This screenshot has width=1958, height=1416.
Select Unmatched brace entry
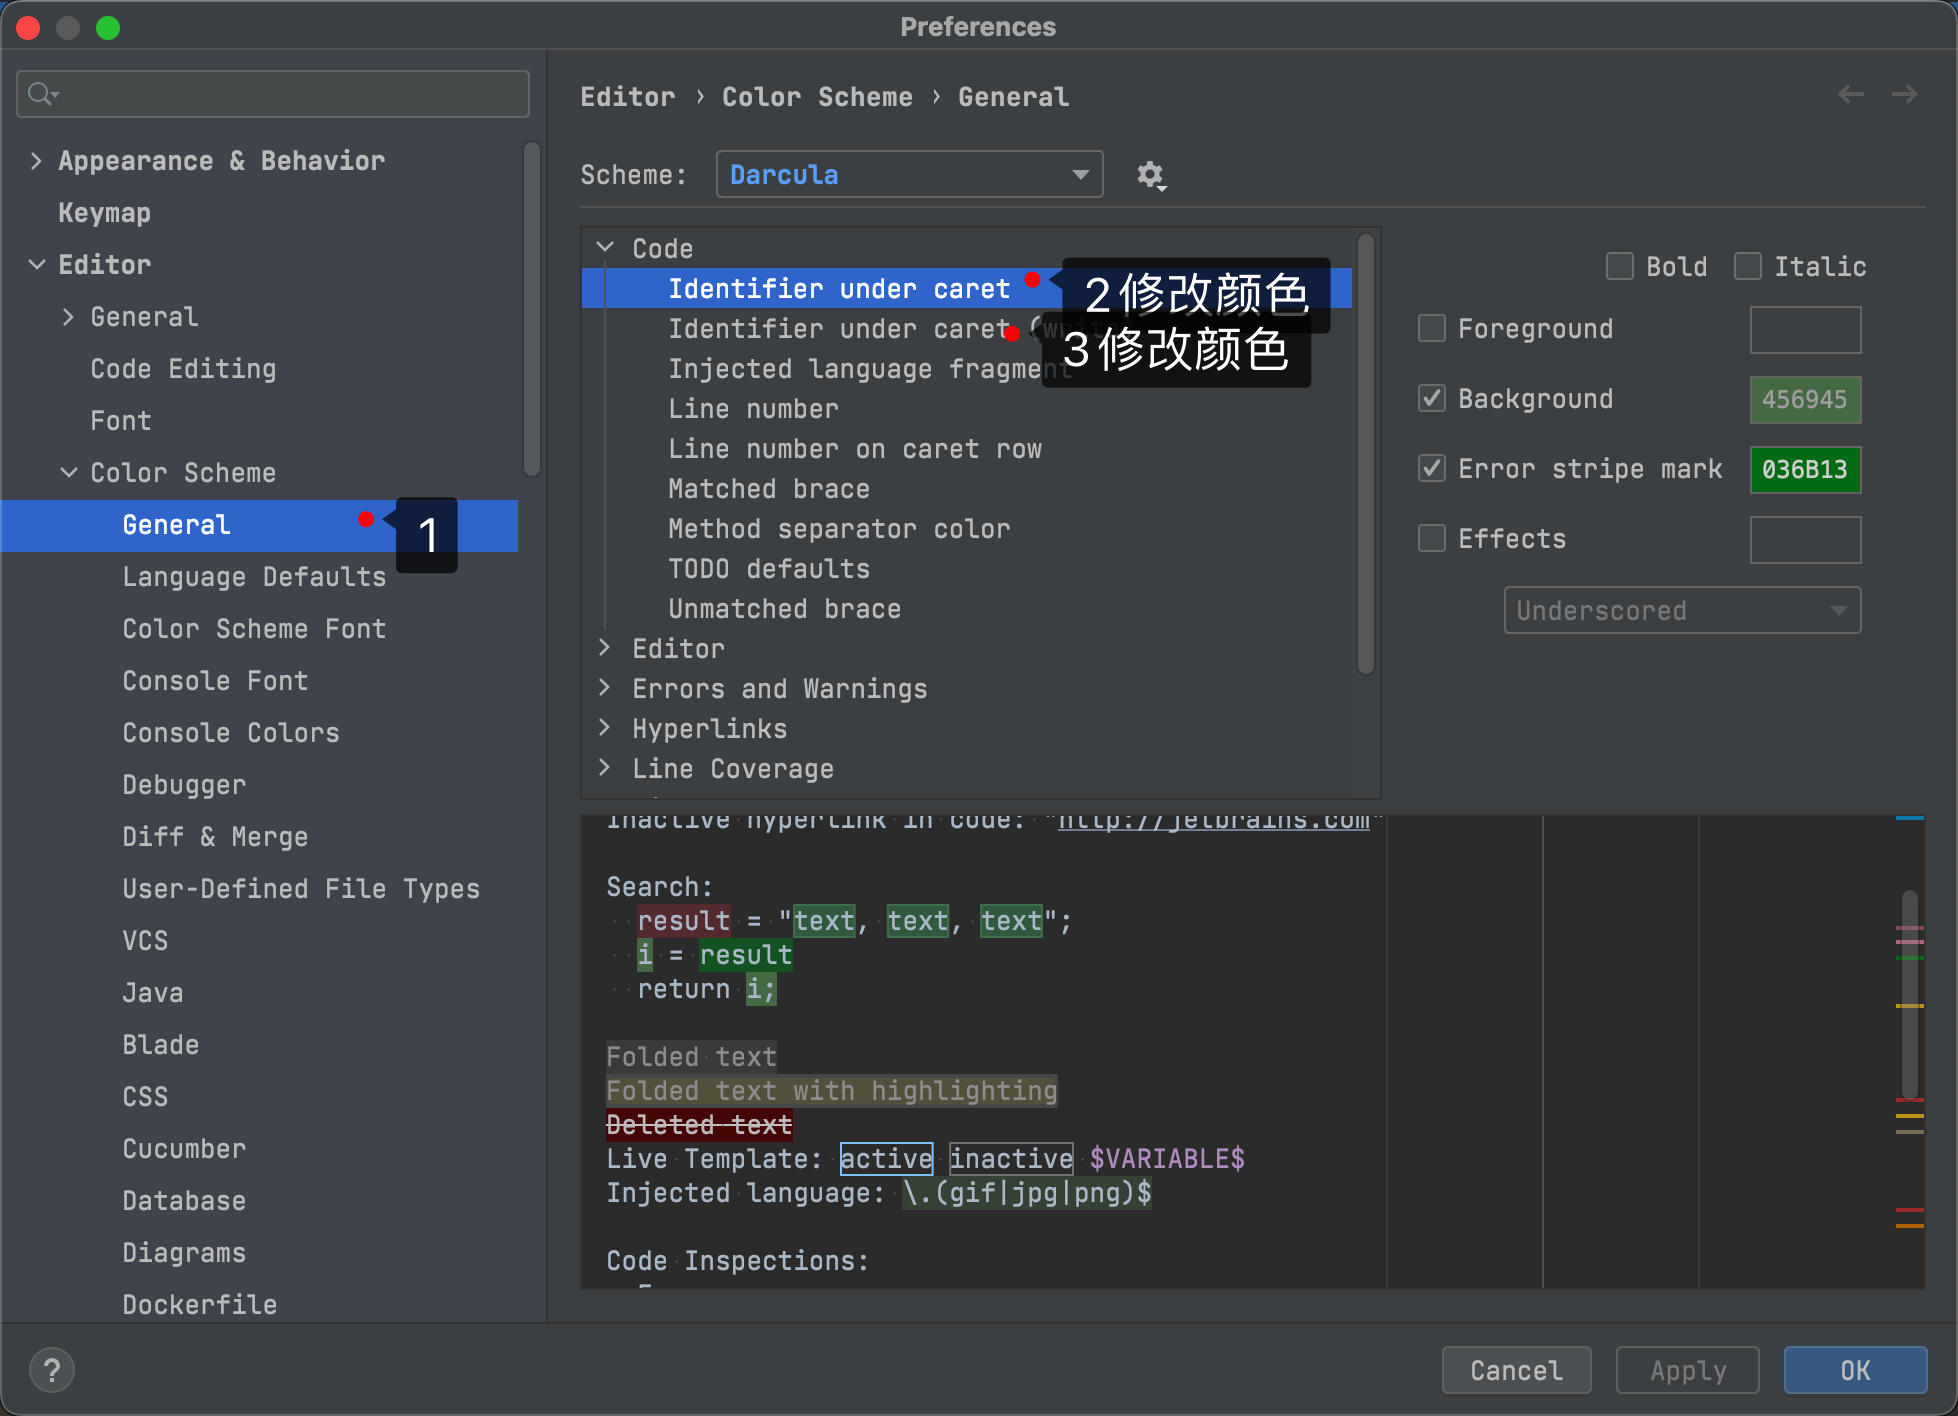pyautogui.click(x=785, y=609)
